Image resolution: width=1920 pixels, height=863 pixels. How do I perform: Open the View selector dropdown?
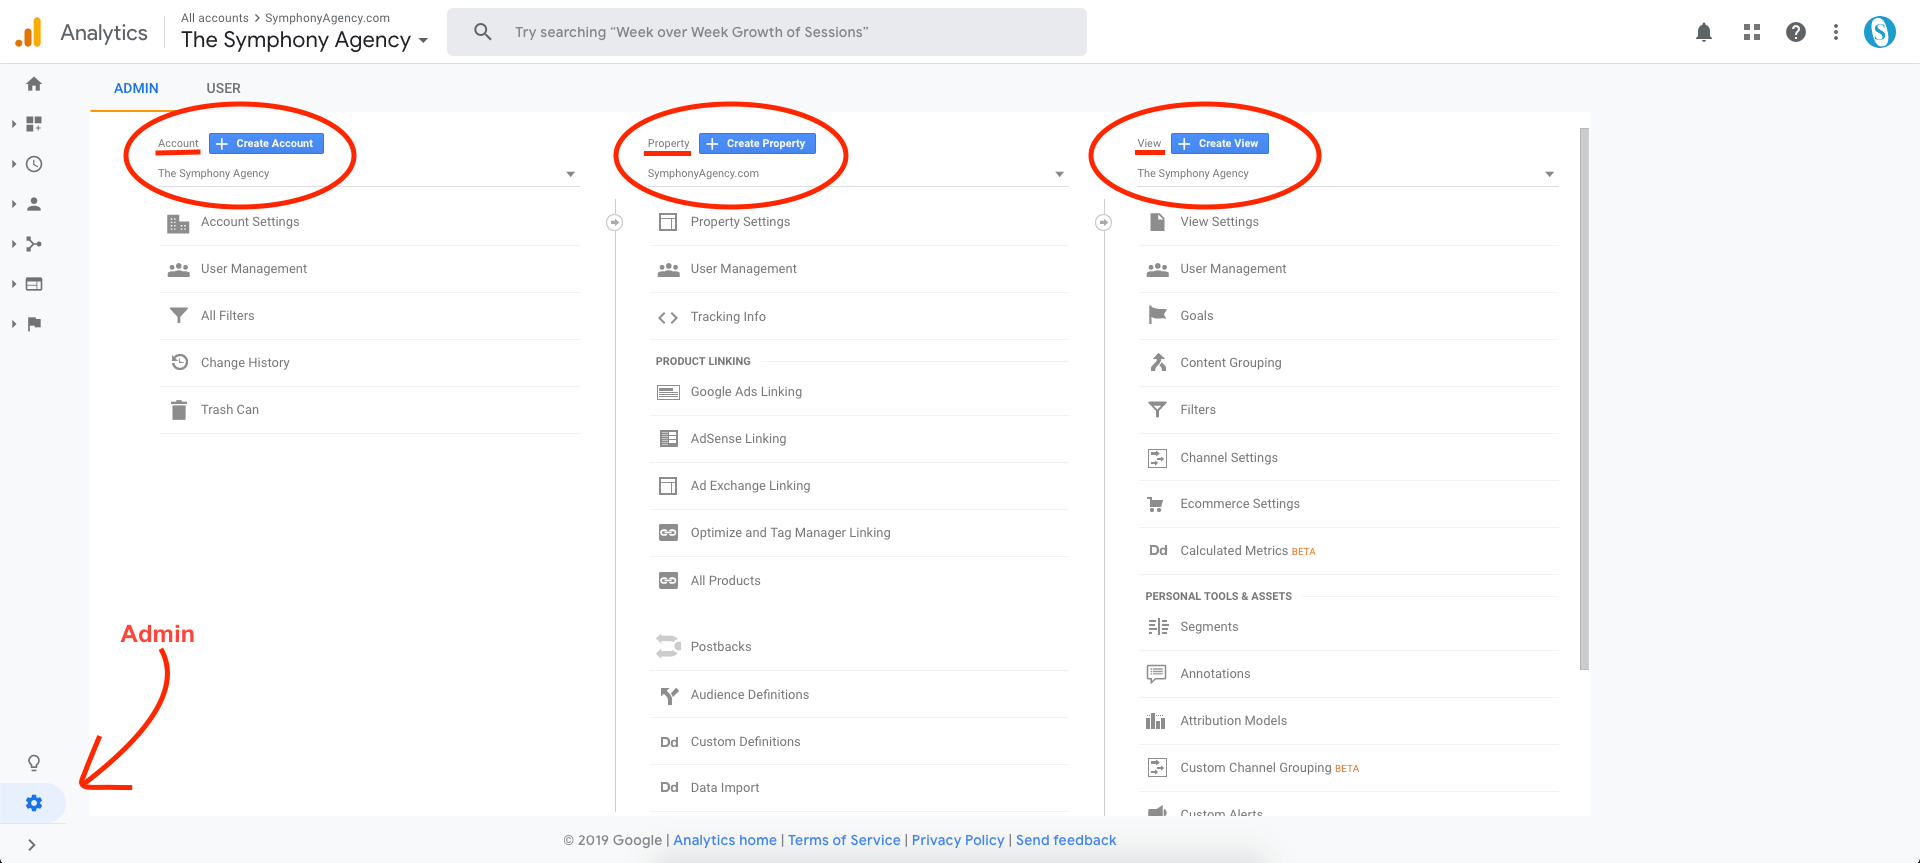(x=1347, y=174)
